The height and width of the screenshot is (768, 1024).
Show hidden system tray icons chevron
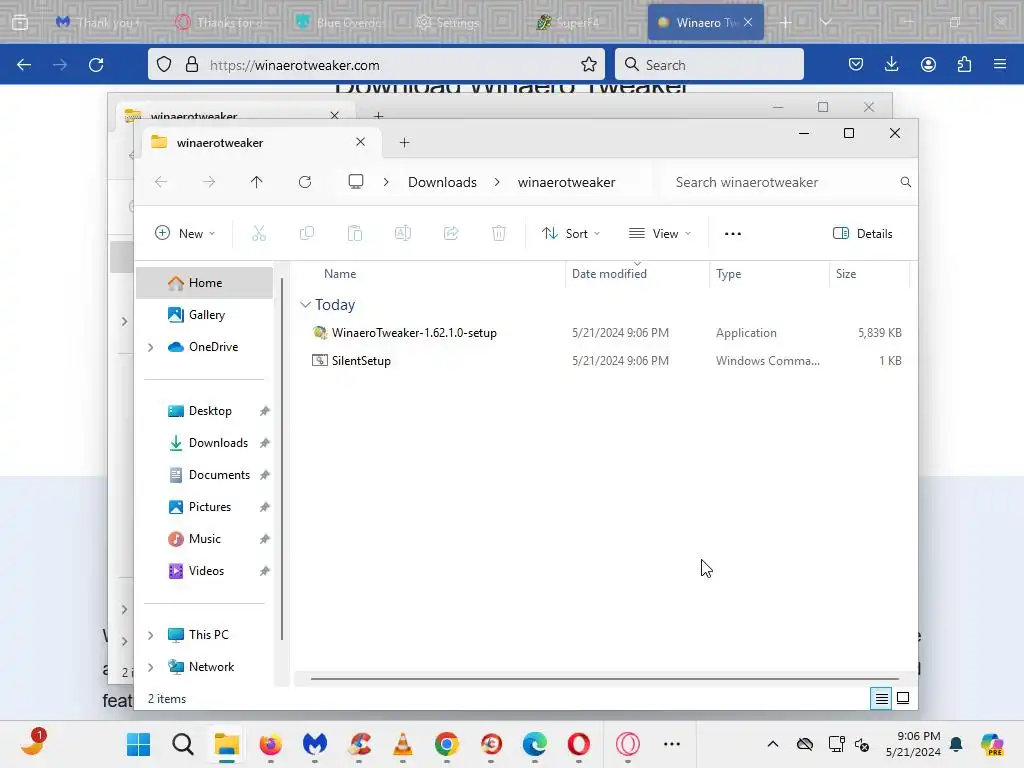click(773, 744)
